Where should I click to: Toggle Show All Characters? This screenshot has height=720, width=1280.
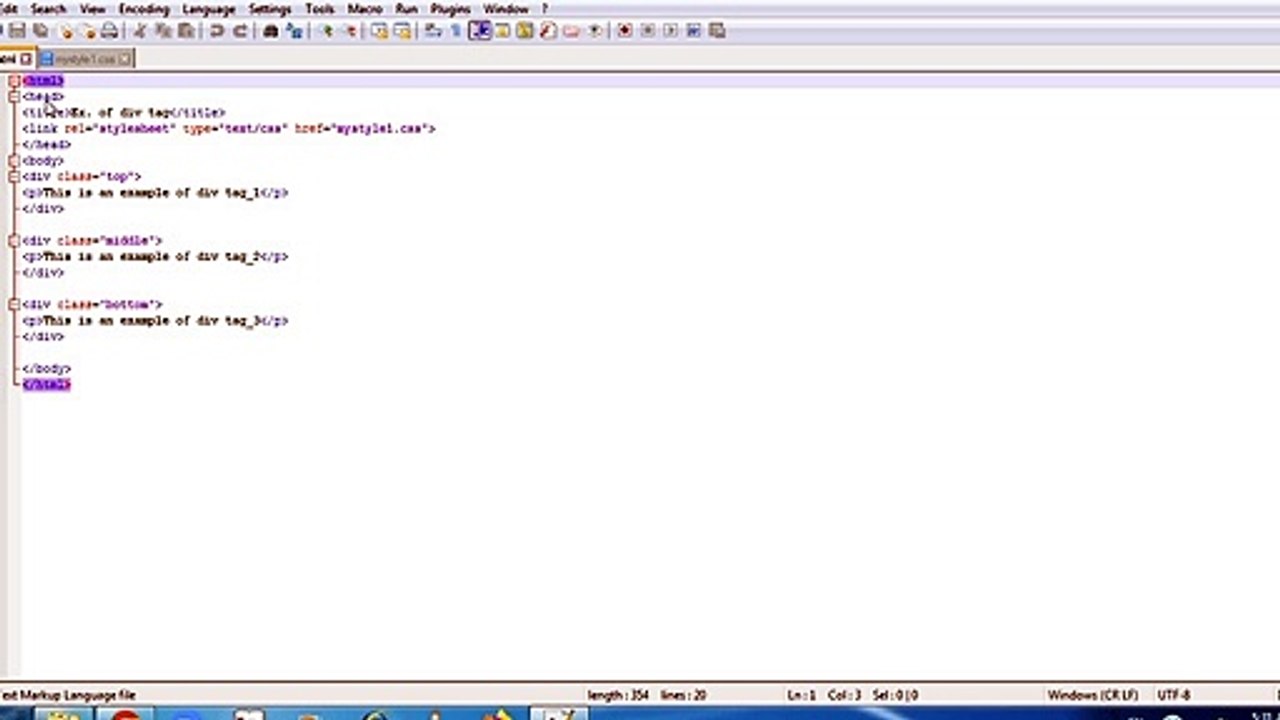tap(455, 31)
